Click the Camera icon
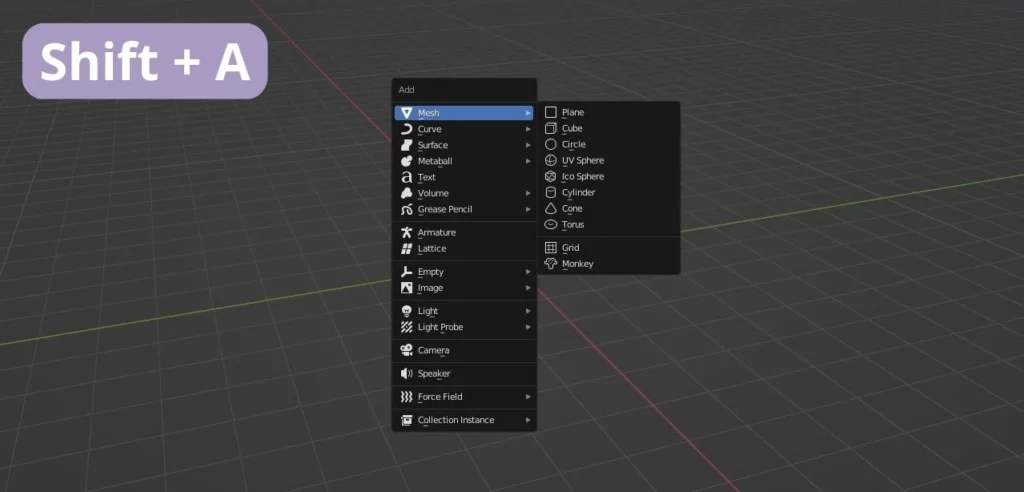Viewport: 1024px width, 492px height. [x=407, y=350]
